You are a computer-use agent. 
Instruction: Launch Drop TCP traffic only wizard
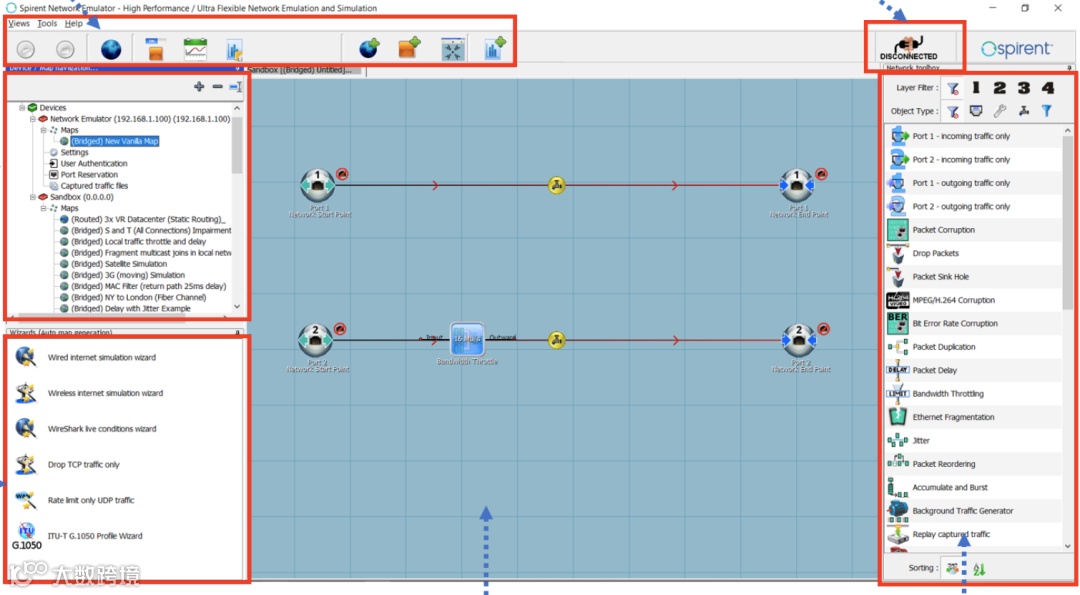pyautogui.click(x=83, y=465)
